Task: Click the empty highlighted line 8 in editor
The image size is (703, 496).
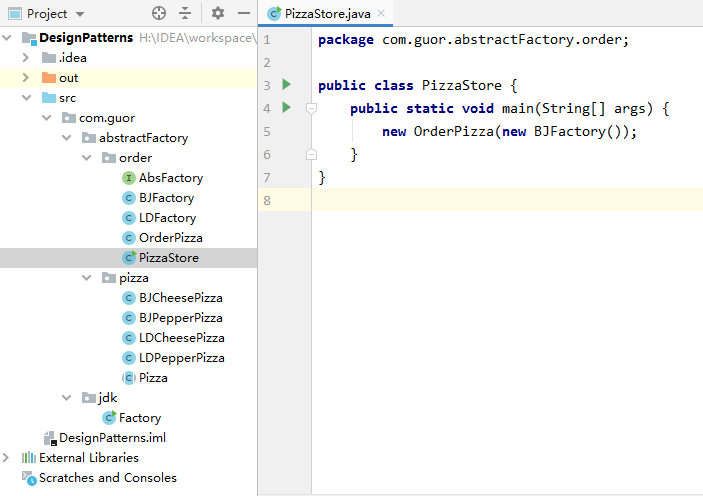Action: coord(507,200)
